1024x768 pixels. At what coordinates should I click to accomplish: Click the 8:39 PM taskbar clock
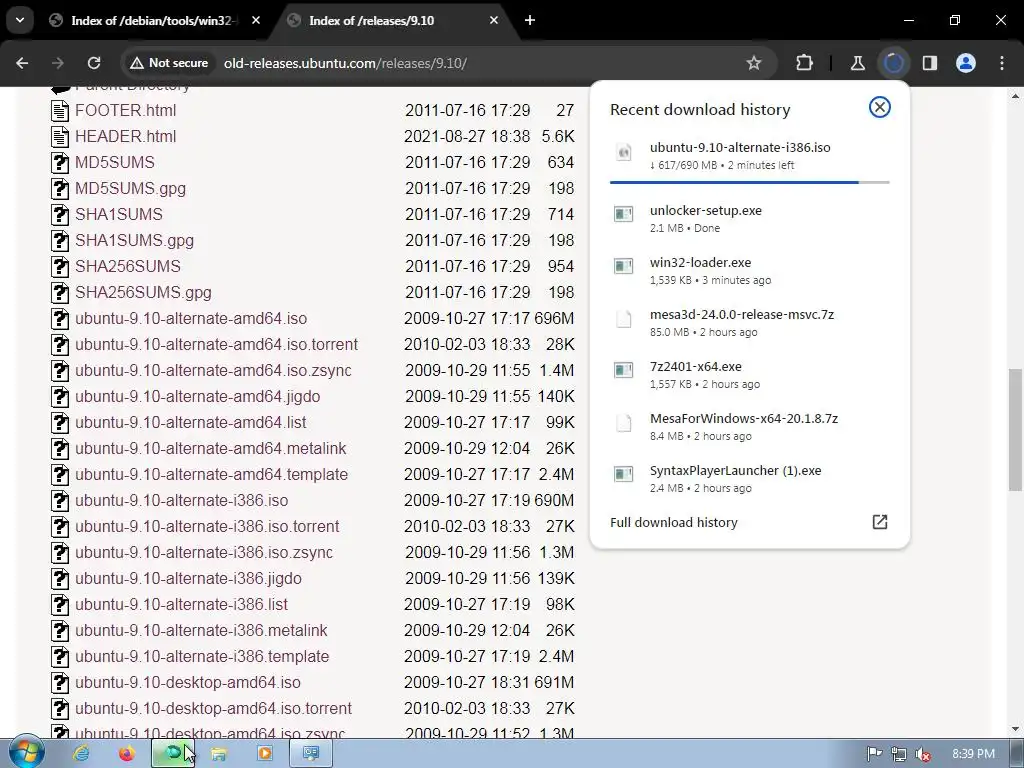[974, 754]
